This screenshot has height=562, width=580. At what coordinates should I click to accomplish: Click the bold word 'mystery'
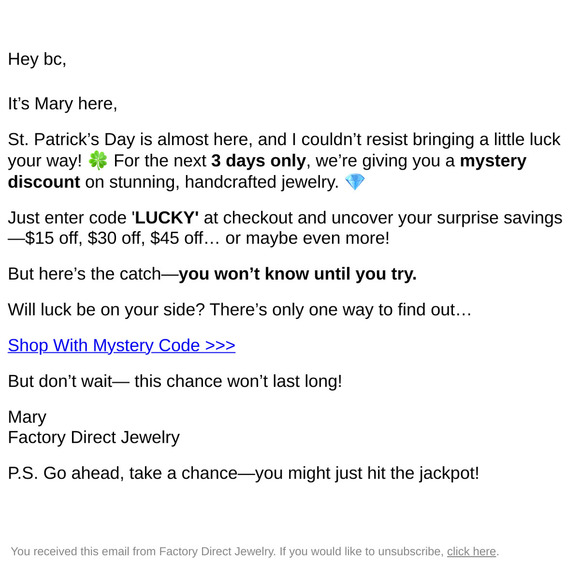pos(493,161)
